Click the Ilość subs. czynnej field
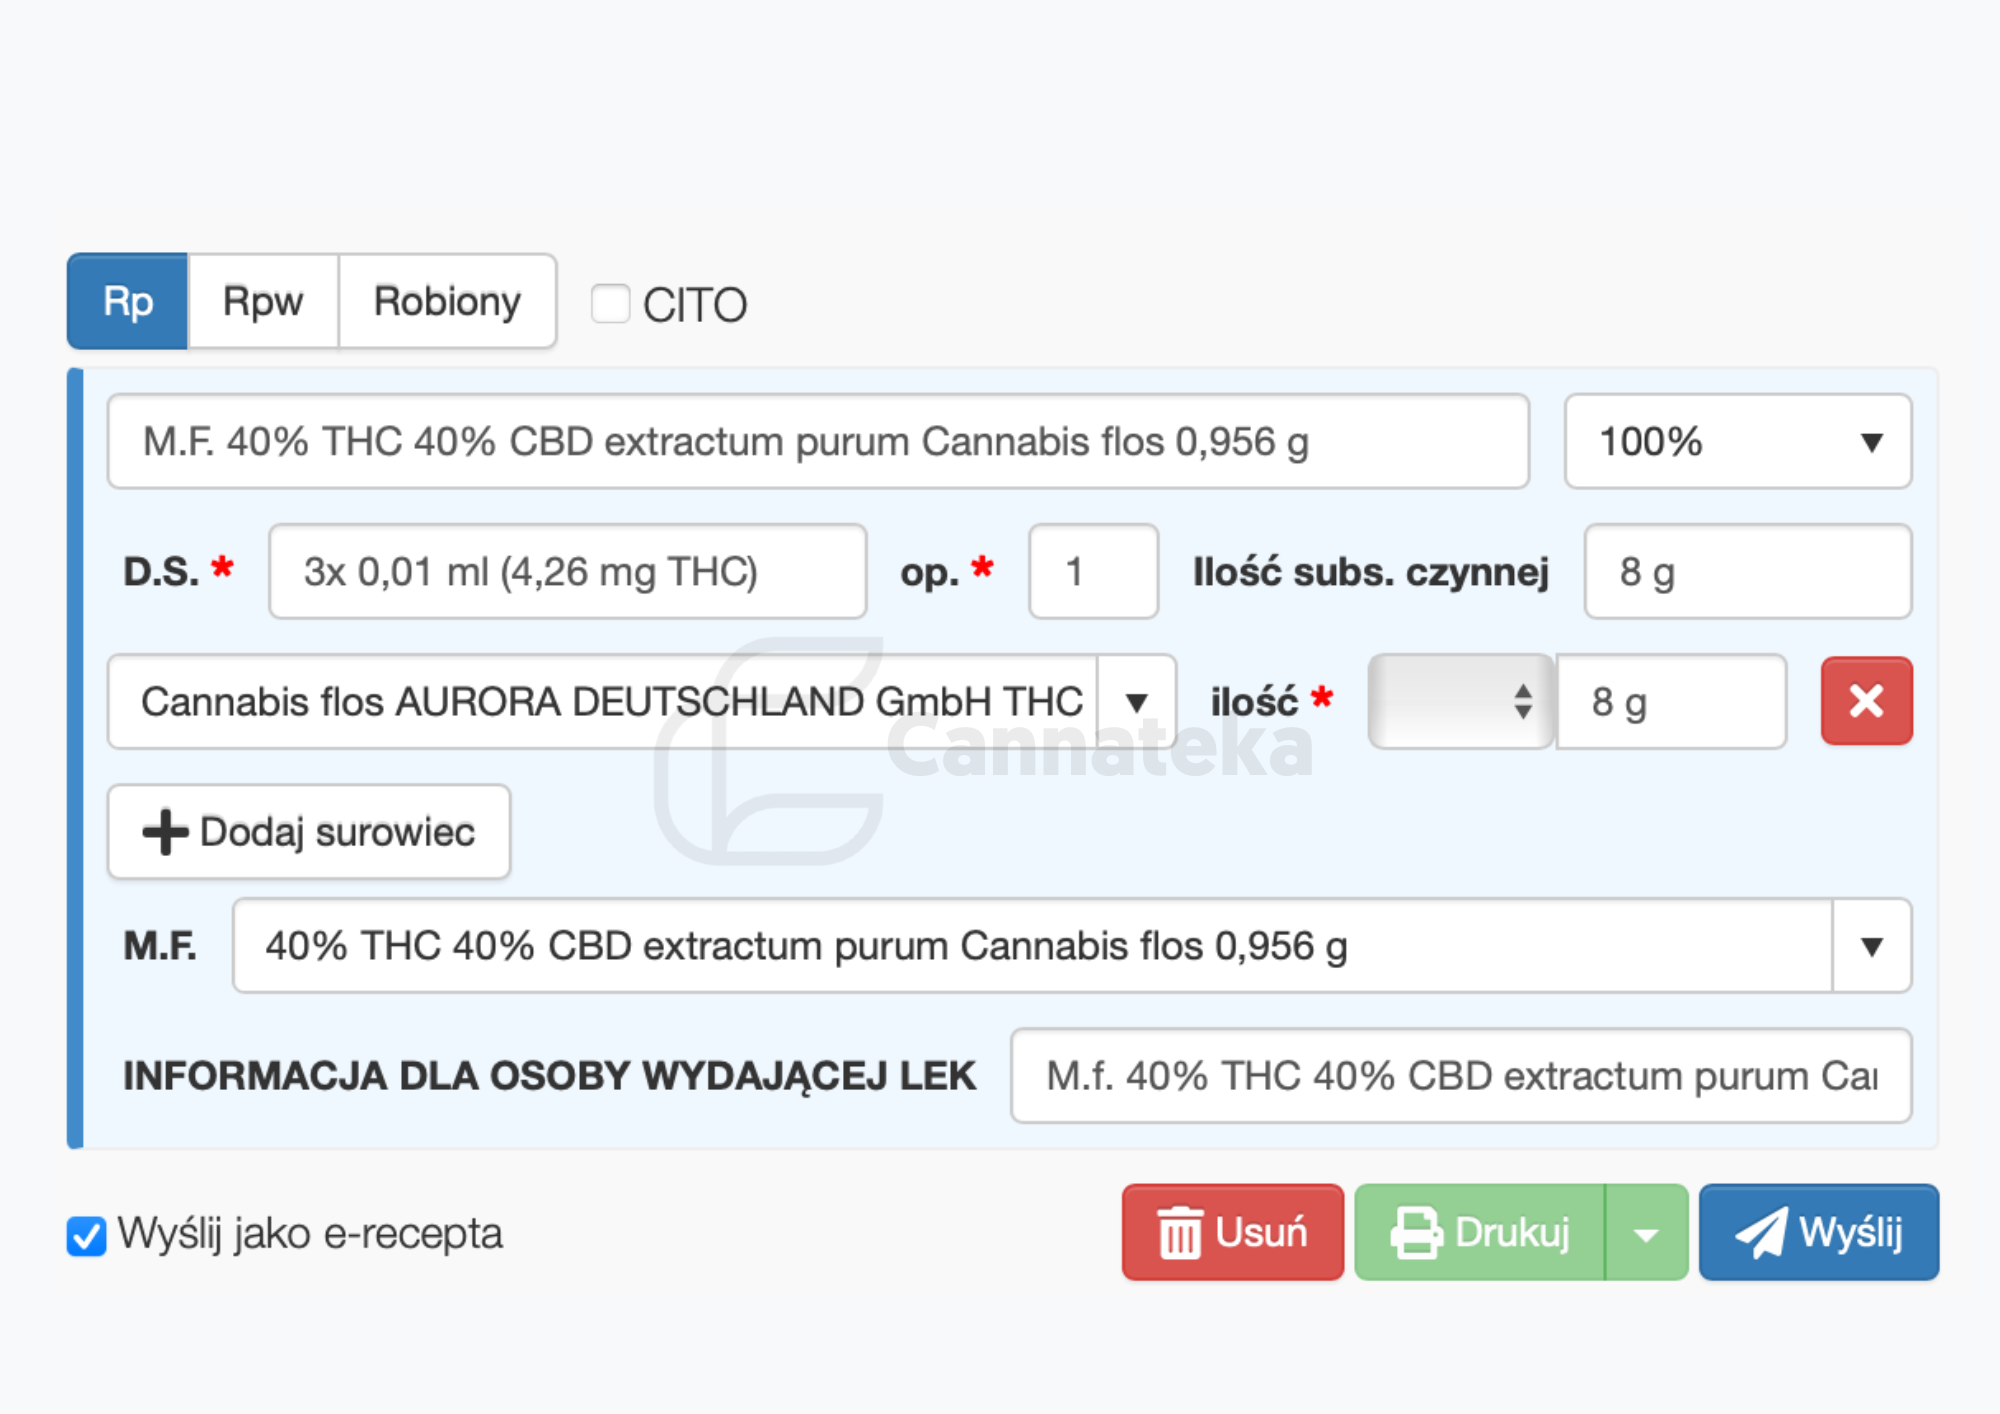The height and width of the screenshot is (1414, 2000). click(1747, 572)
